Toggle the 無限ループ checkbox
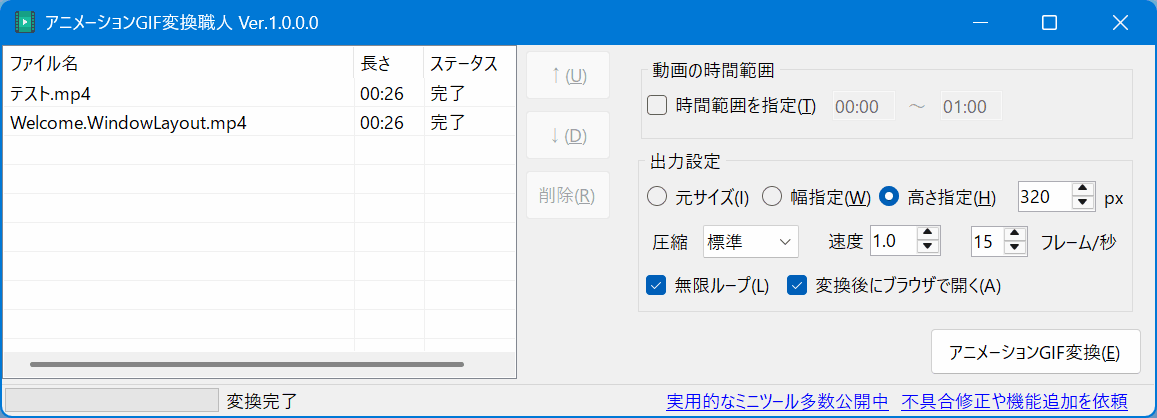The image size is (1157, 418). 657,286
